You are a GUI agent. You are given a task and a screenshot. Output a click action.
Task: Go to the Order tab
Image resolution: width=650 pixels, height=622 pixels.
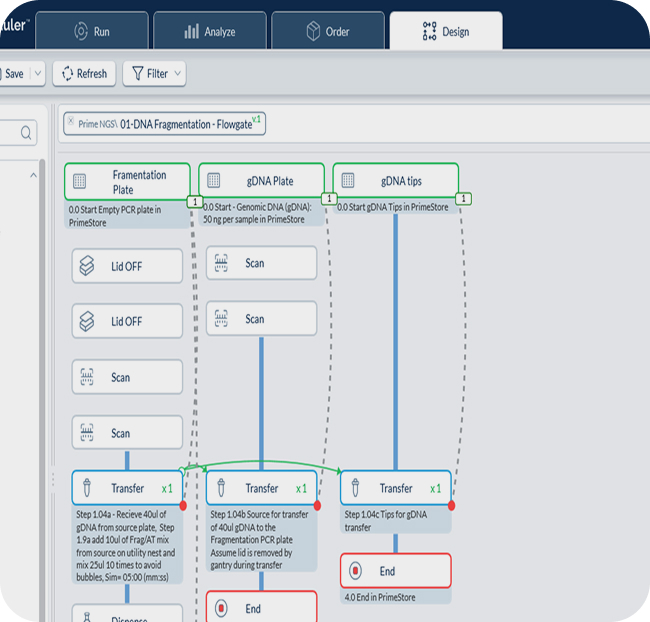(327, 31)
